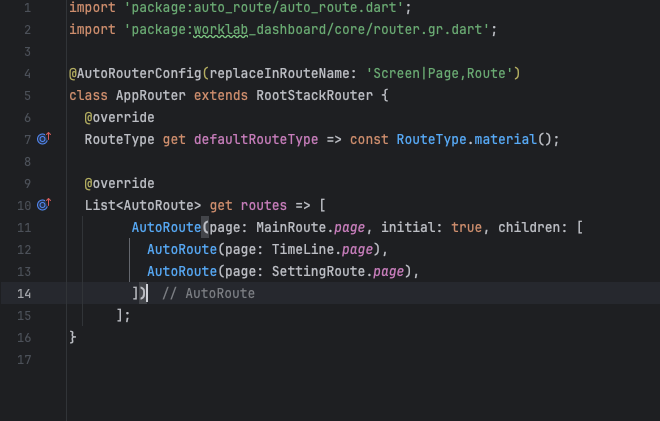
Task: Click the routes getter name
Action: click(x=263, y=205)
